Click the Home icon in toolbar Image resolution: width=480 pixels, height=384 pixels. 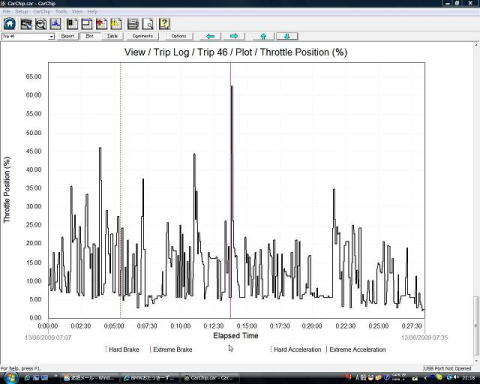tap(10, 24)
